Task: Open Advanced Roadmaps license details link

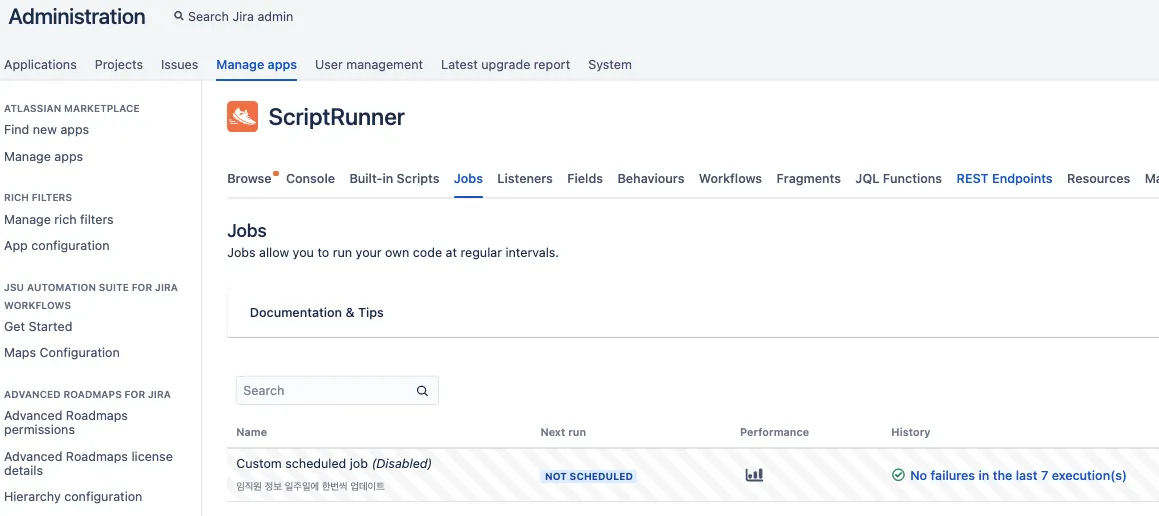Action: coord(89,463)
